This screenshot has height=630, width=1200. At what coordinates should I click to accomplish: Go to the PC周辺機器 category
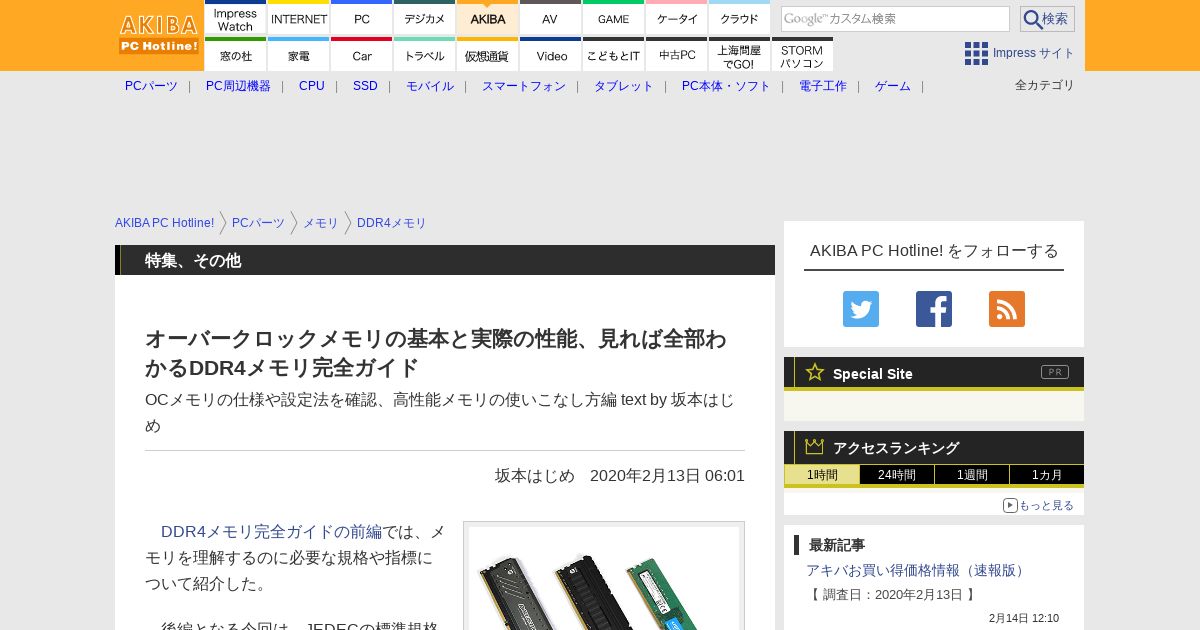coord(238,86)
